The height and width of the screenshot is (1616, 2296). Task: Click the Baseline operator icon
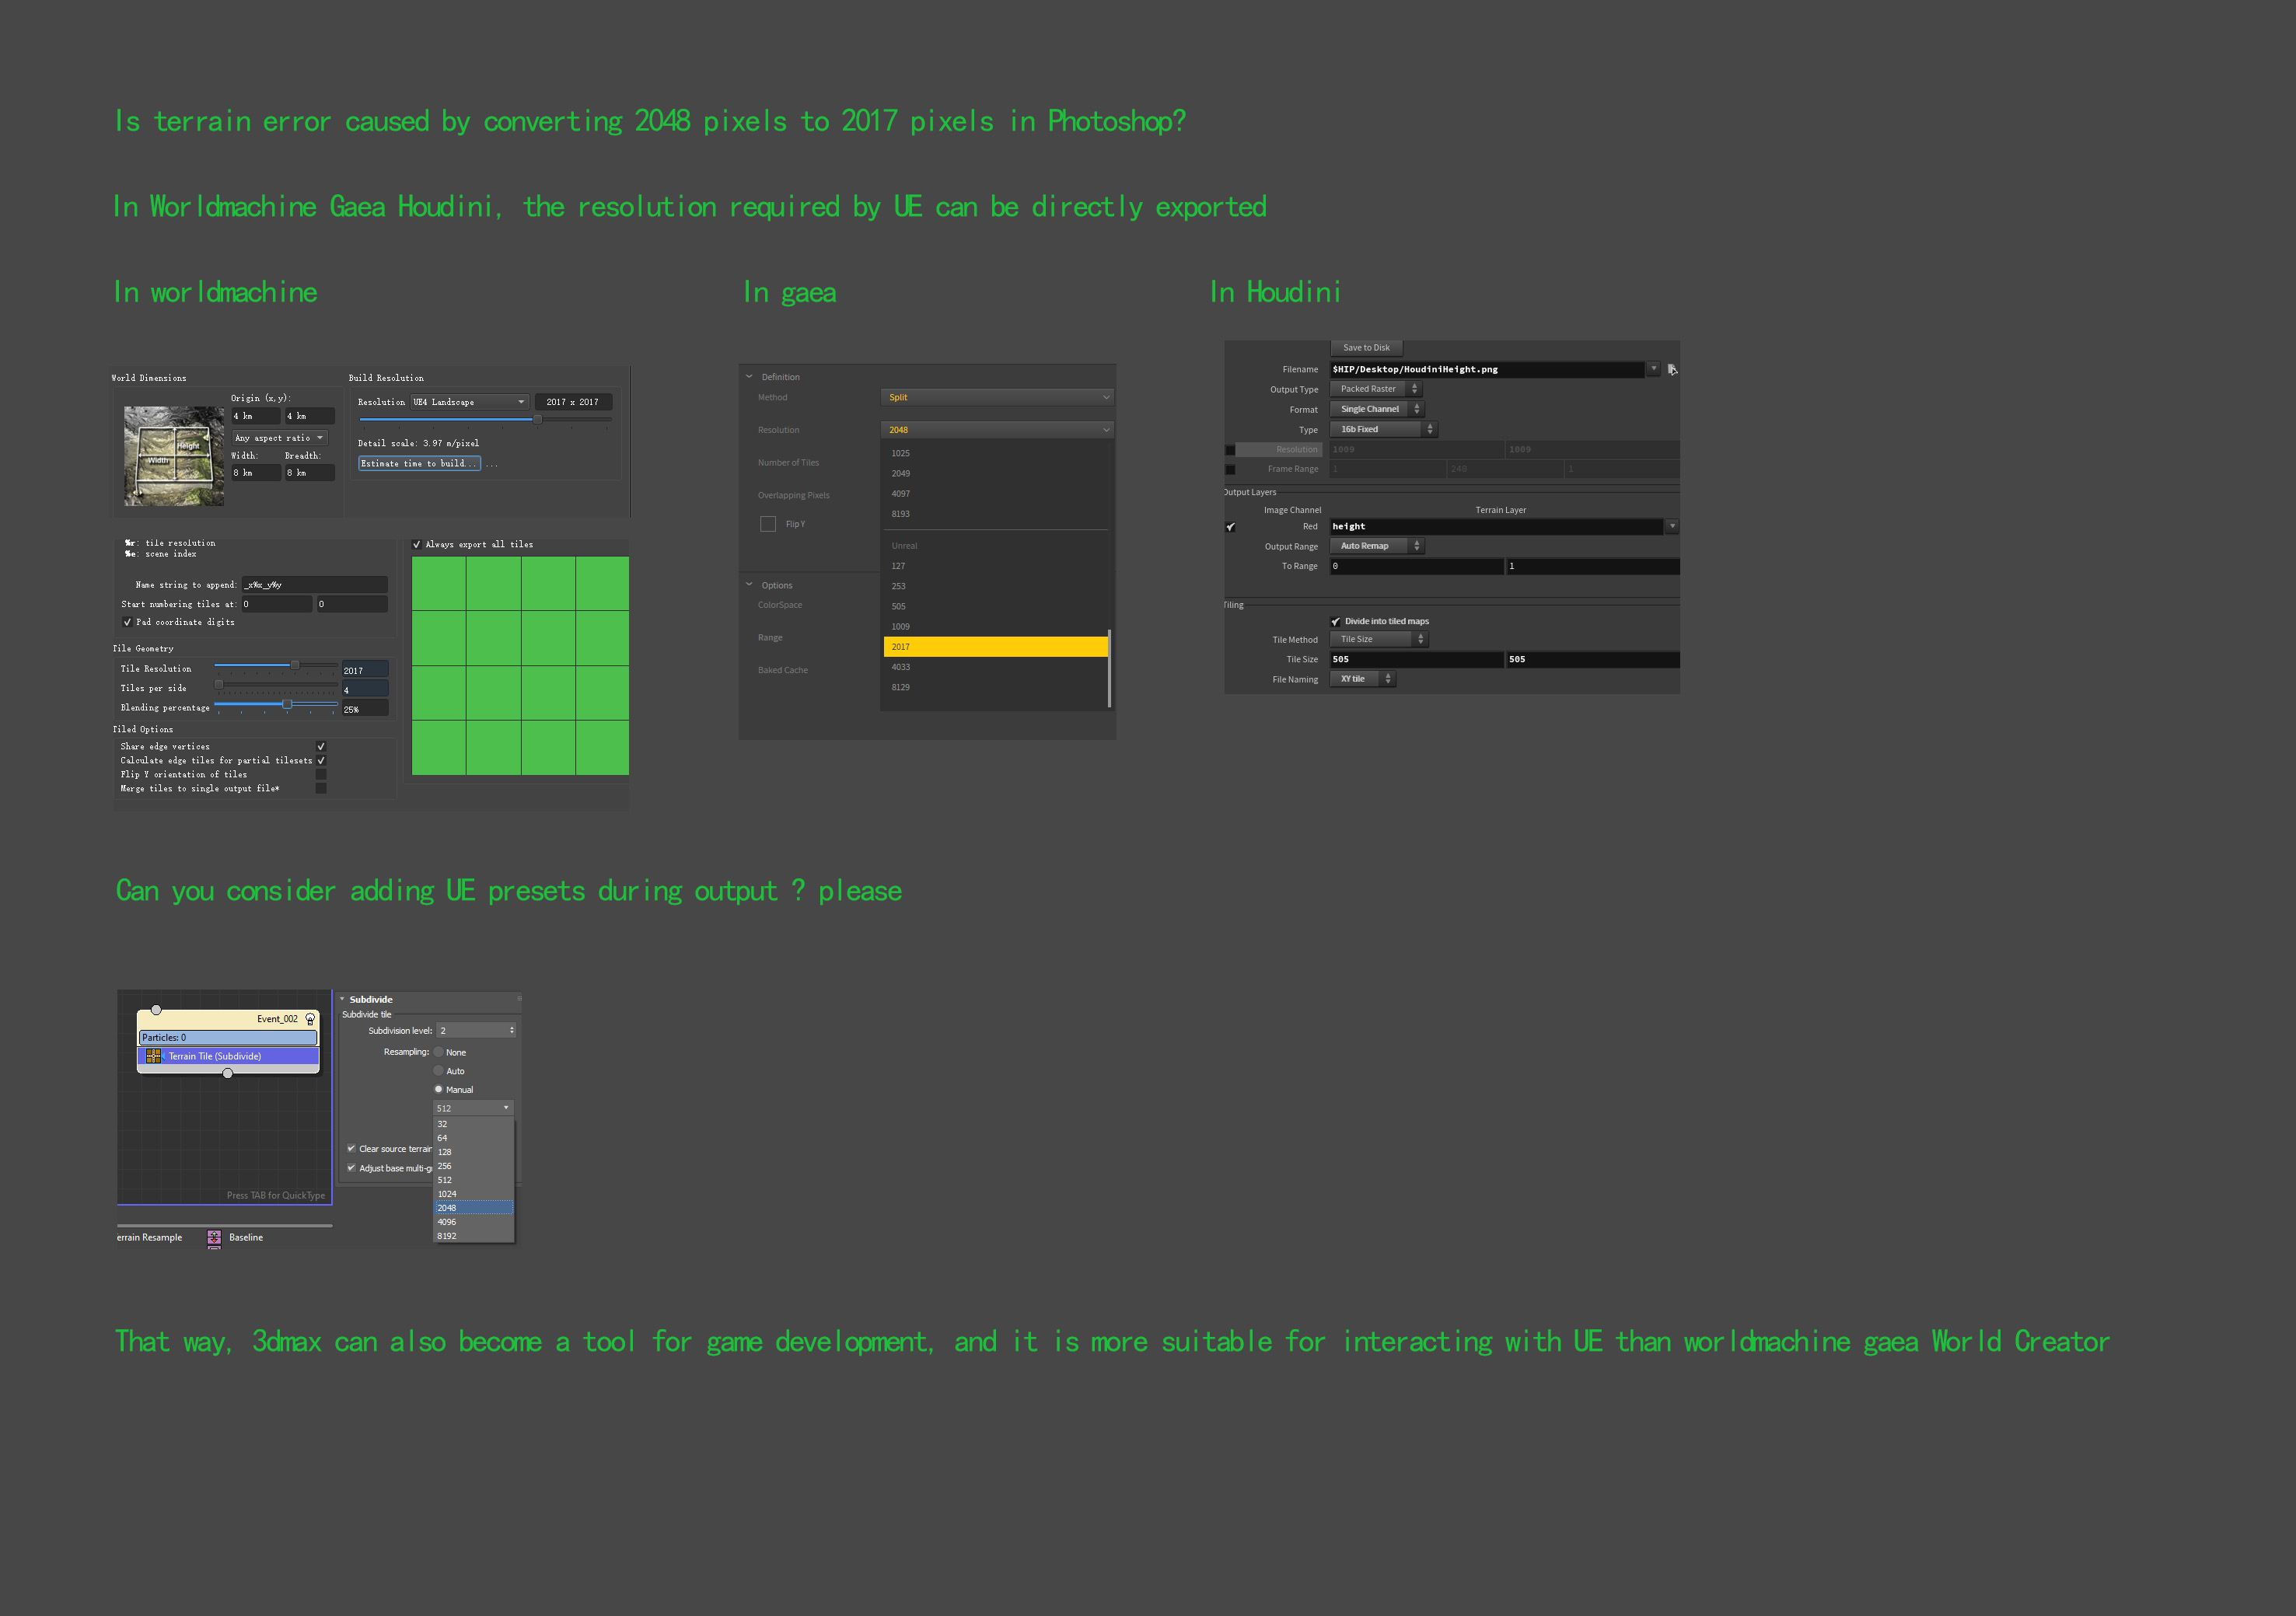tap(214, 1237)
